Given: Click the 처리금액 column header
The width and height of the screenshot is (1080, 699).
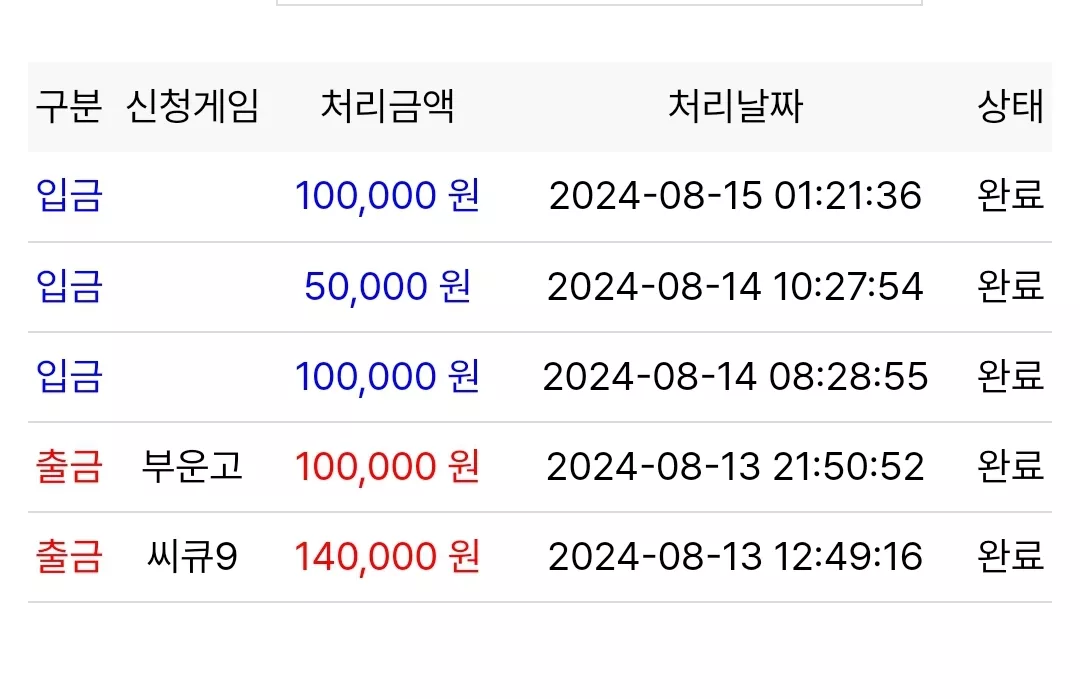Looking at the screenshot, I should (x=388, y=107).
